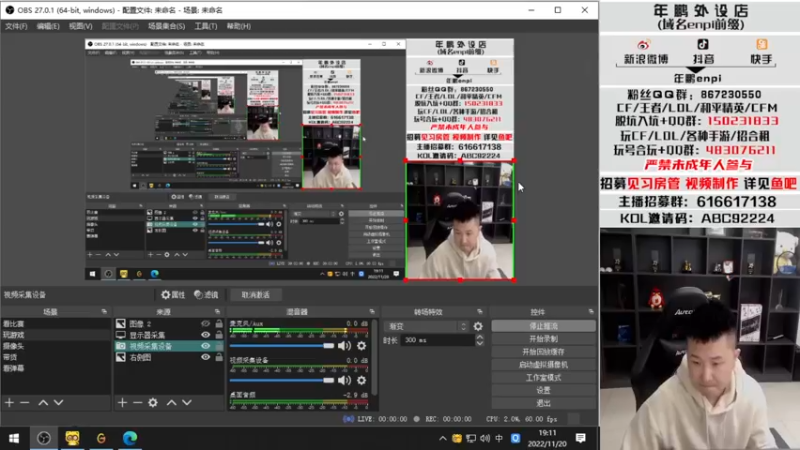Open notification center in system tray
Viewport: 800px width, 450px height.
[x=581, y=438]
